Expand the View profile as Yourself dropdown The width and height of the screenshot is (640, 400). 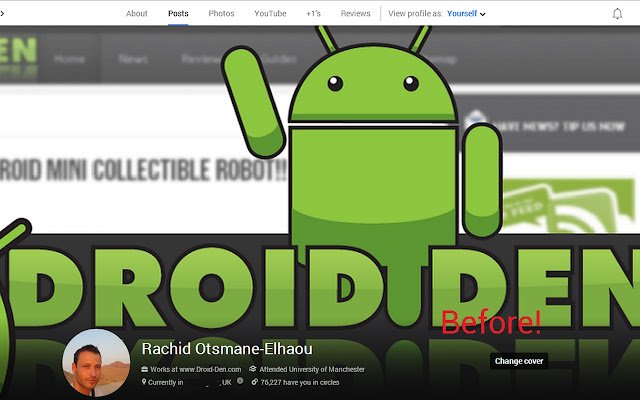[466, 13]
